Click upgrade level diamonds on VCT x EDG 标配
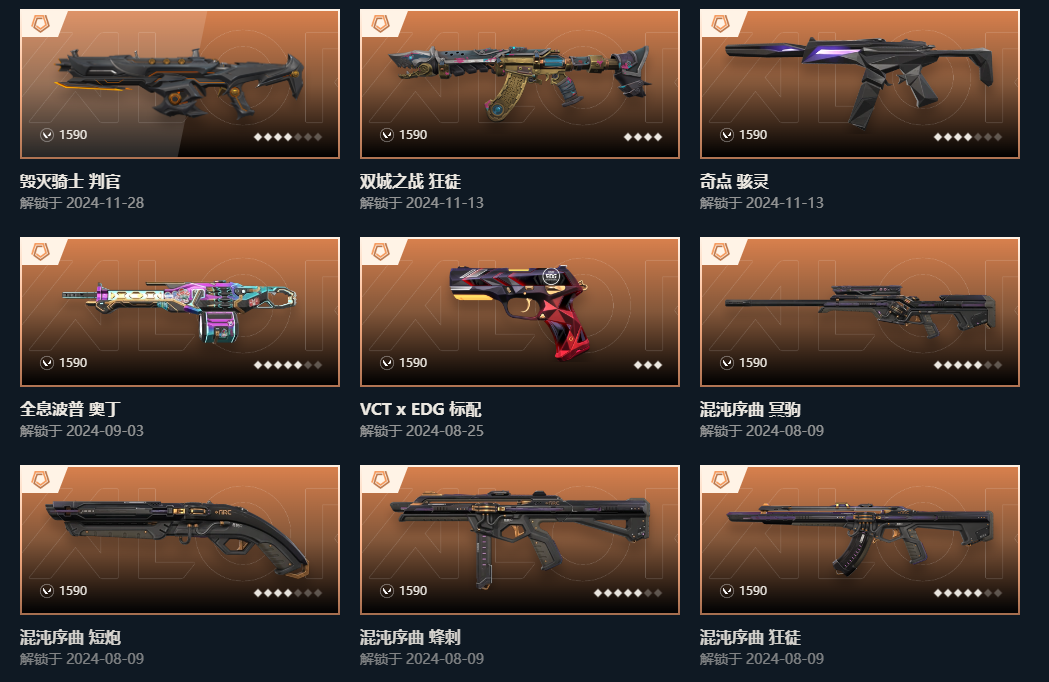 pos(648,365)
